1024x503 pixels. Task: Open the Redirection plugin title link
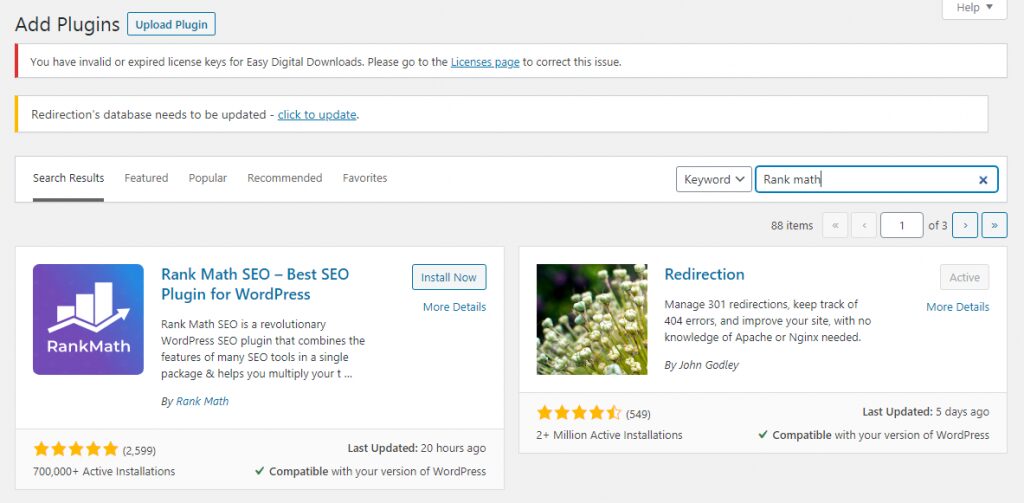704,274
